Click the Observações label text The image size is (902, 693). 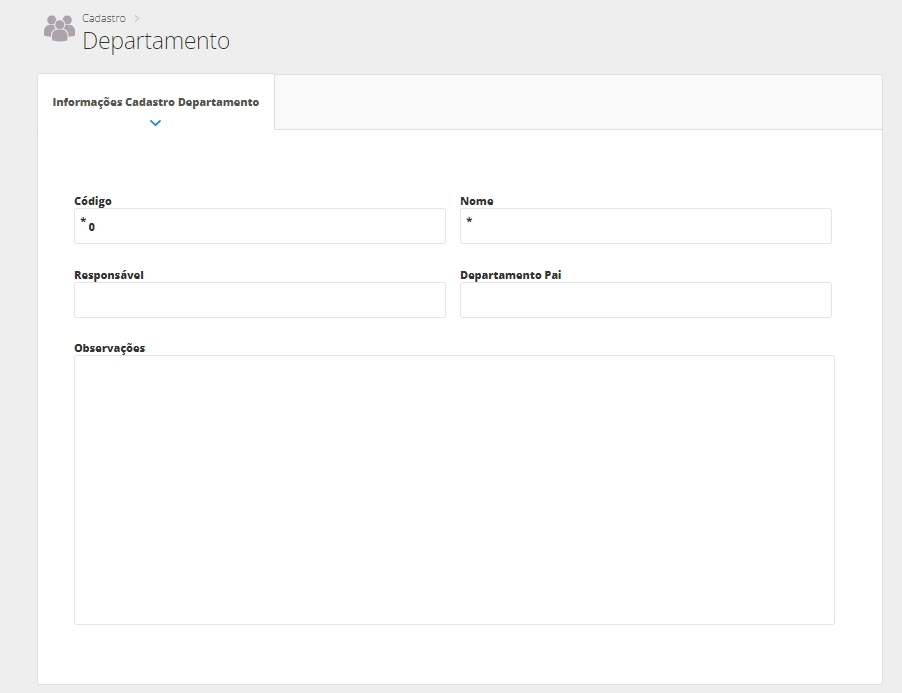(x=109, y=348)
